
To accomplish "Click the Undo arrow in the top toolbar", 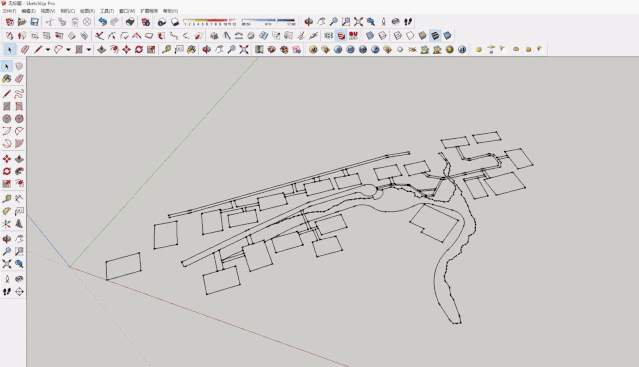I will 103,22.
